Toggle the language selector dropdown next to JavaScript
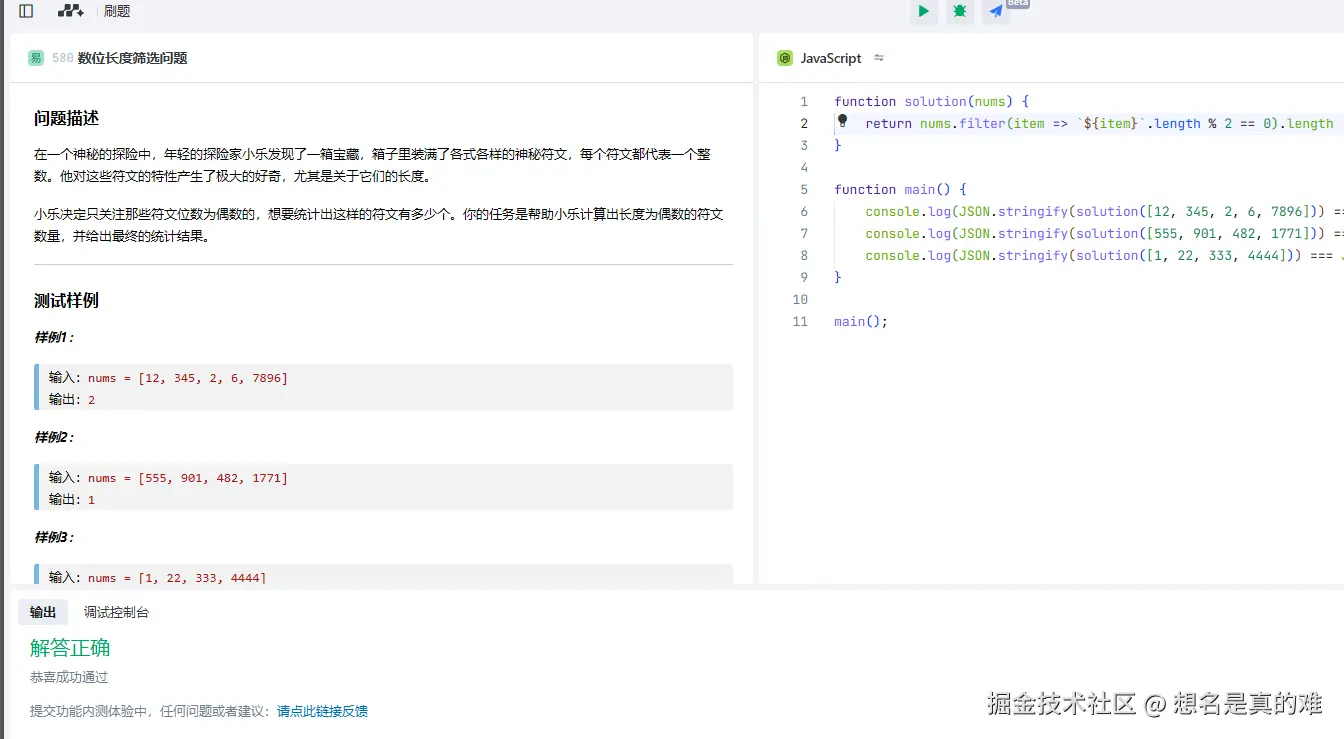Image resolution: width=1344 pixels, height=739 pixels. pos(878,58)
